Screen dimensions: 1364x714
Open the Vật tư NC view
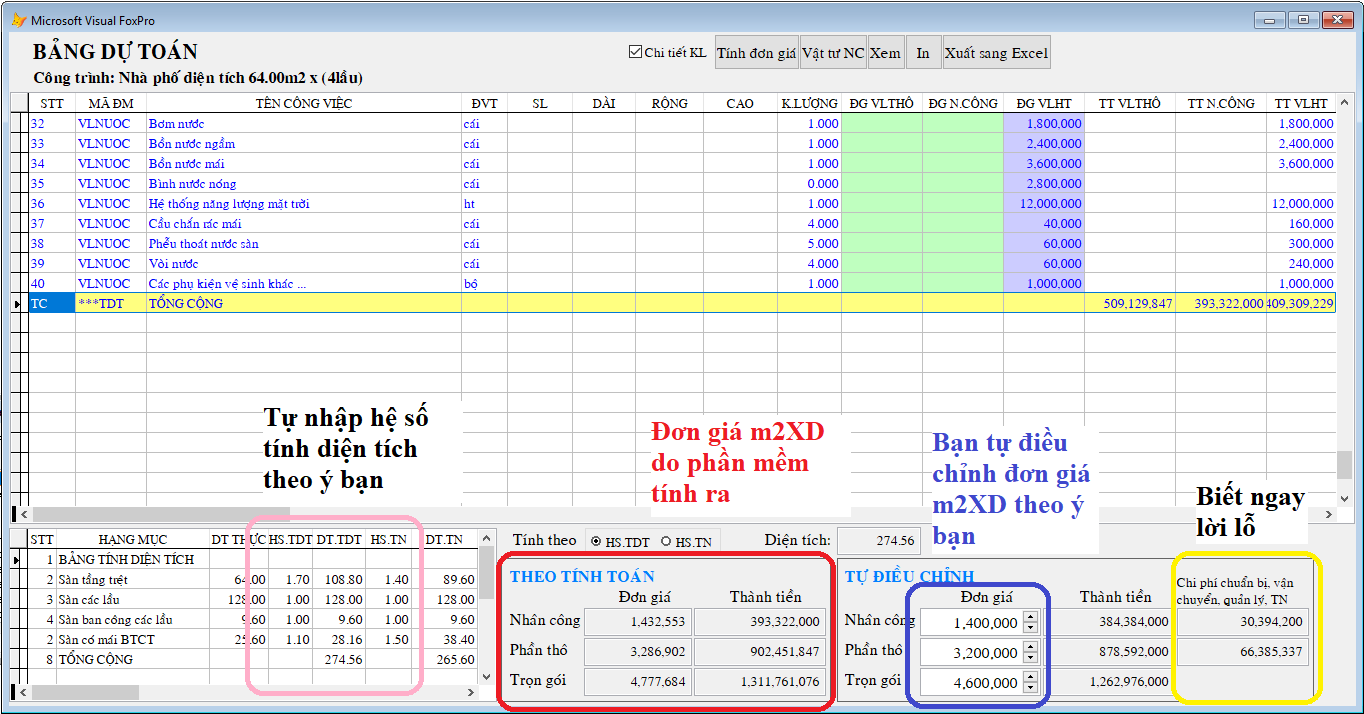click(833, 54)
